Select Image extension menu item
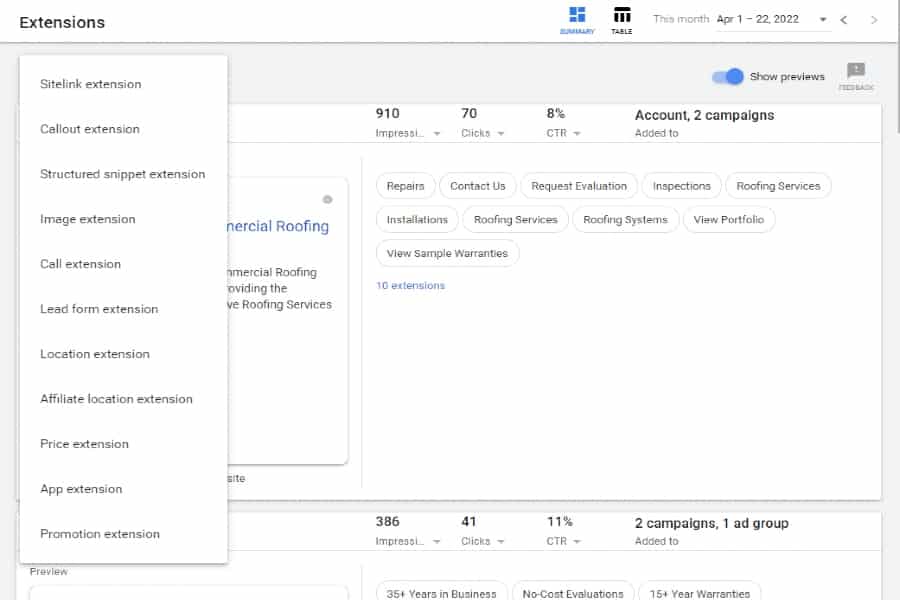 (x=123, y=219)
